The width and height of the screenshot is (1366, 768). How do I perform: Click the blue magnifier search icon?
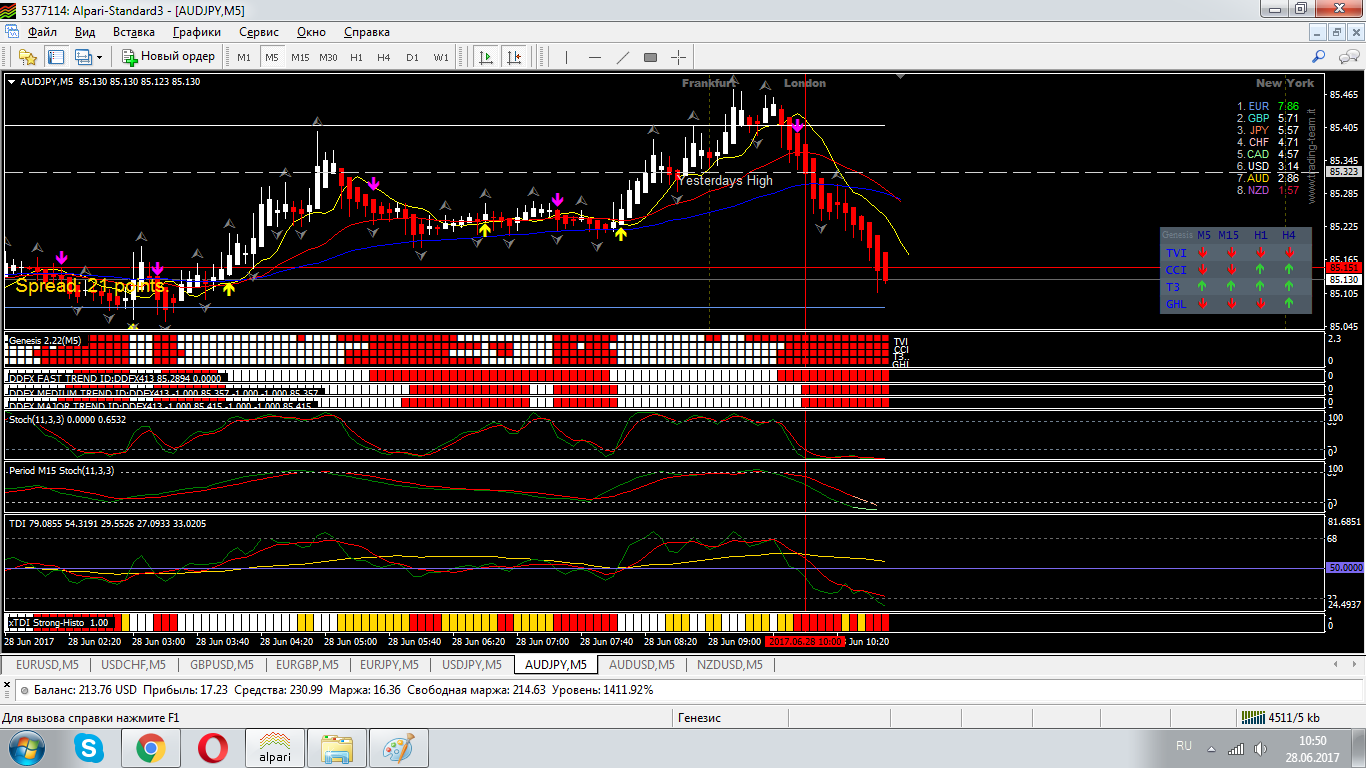[x=1319, y=57]
